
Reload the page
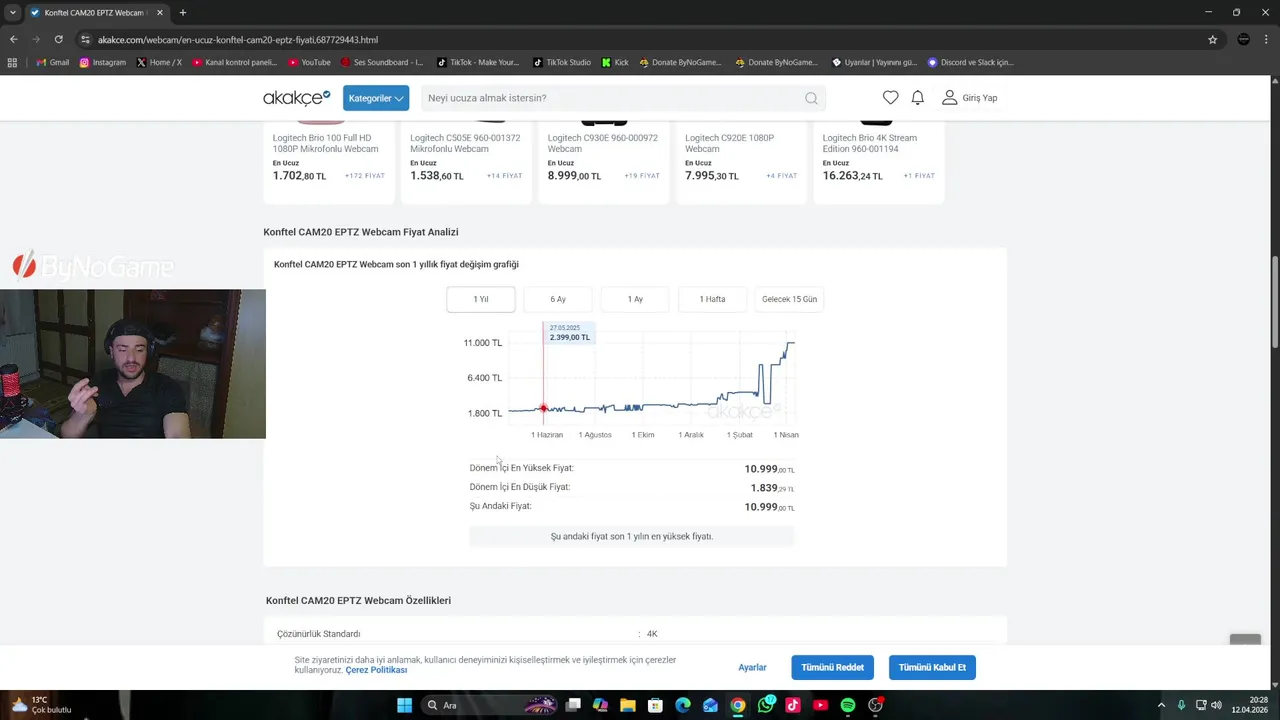(x=58, y=39)
